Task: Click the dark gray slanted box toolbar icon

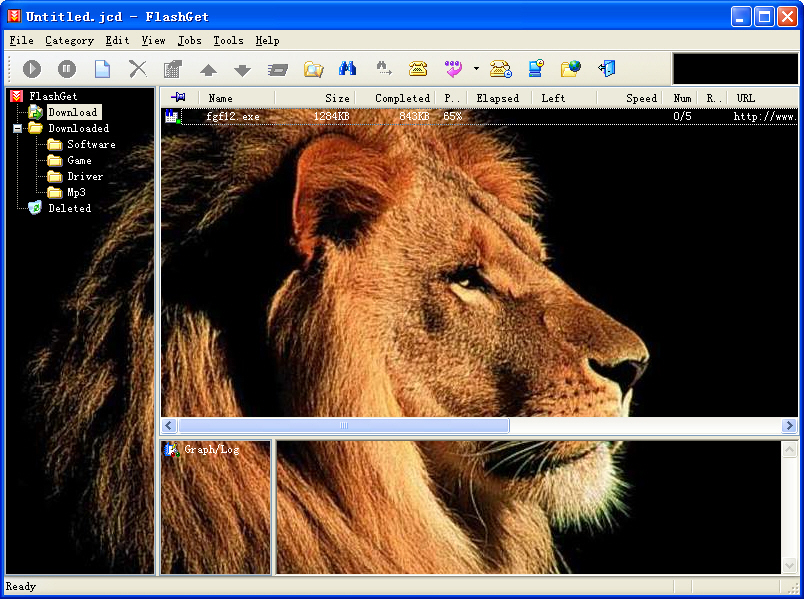Action: (x=277, y=69)
